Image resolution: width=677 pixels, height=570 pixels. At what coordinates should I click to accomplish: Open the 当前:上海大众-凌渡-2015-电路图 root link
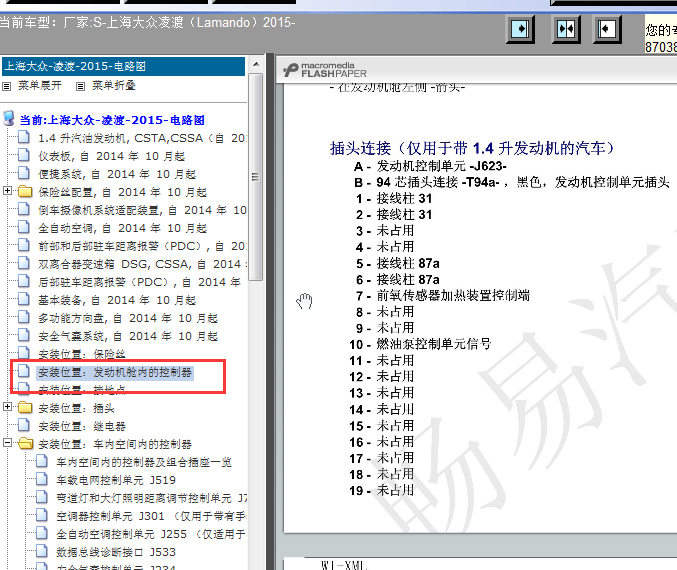pos(112,120)
